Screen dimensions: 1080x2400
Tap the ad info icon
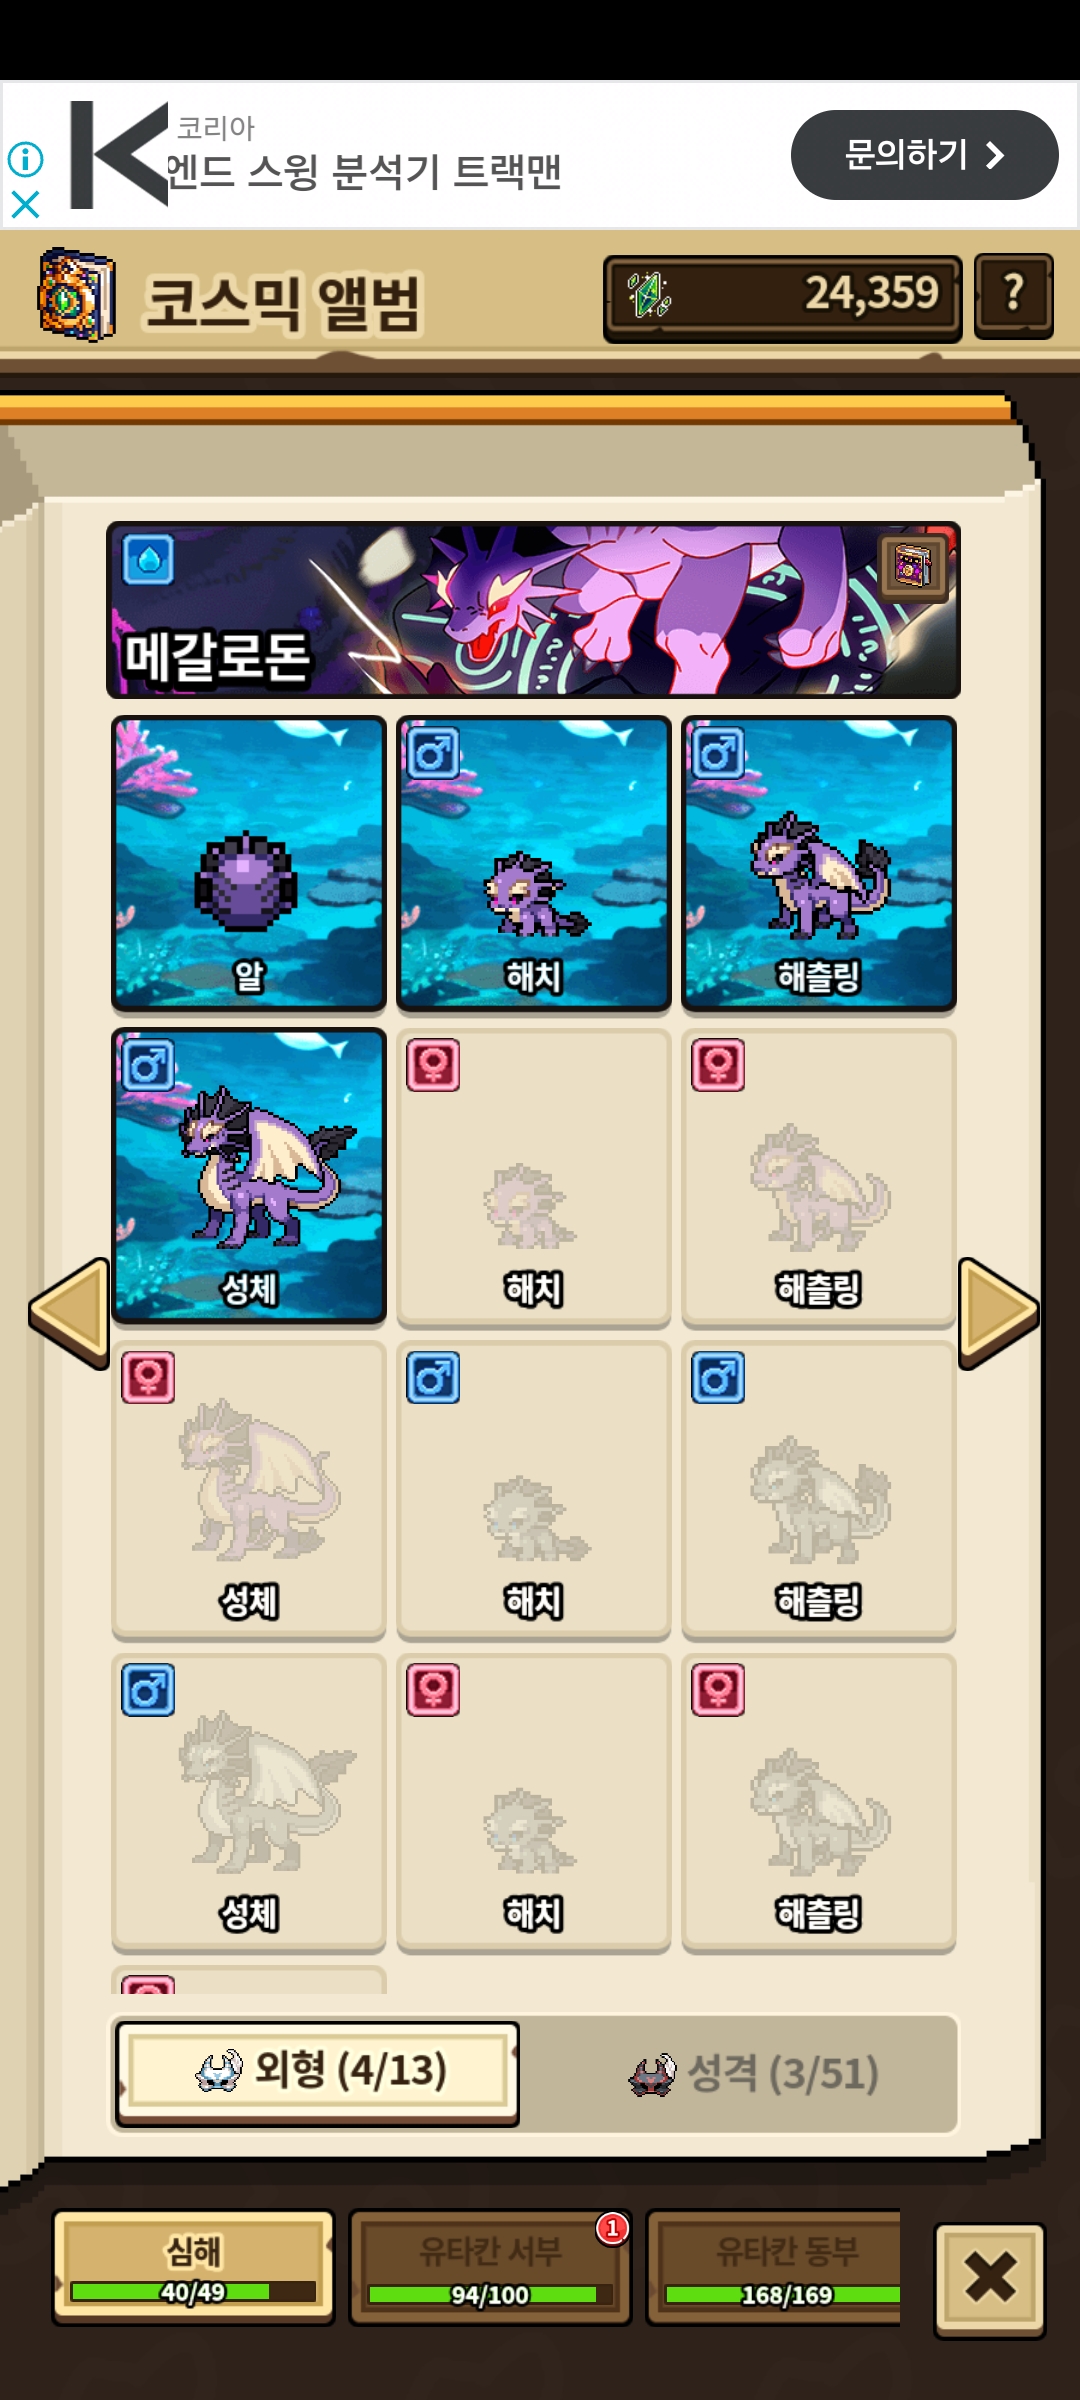[x=25, y=158]
